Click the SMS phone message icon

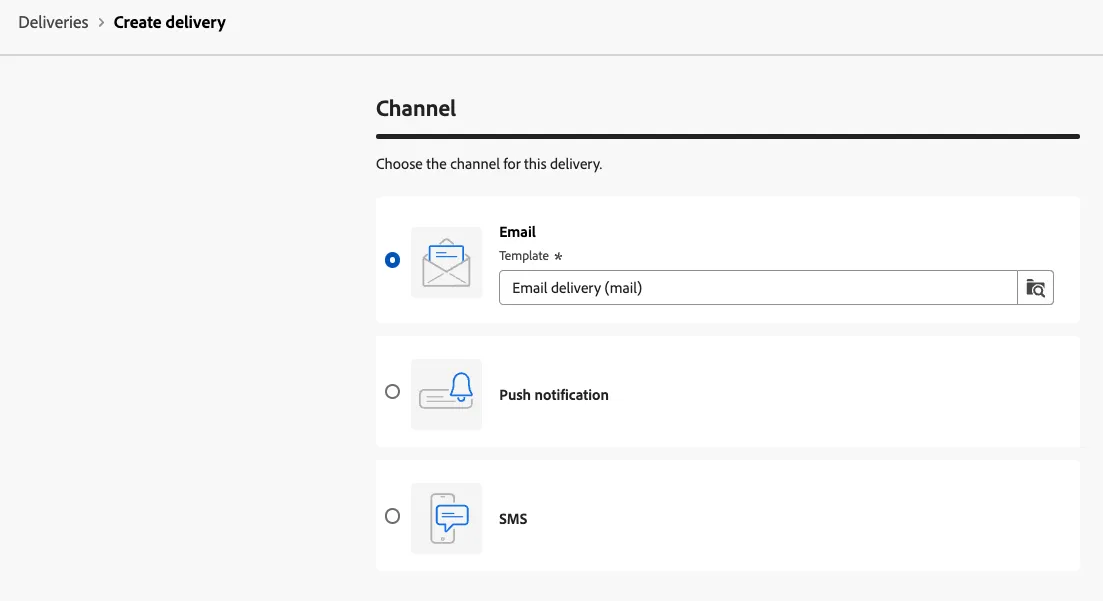[x=447, y=519]
